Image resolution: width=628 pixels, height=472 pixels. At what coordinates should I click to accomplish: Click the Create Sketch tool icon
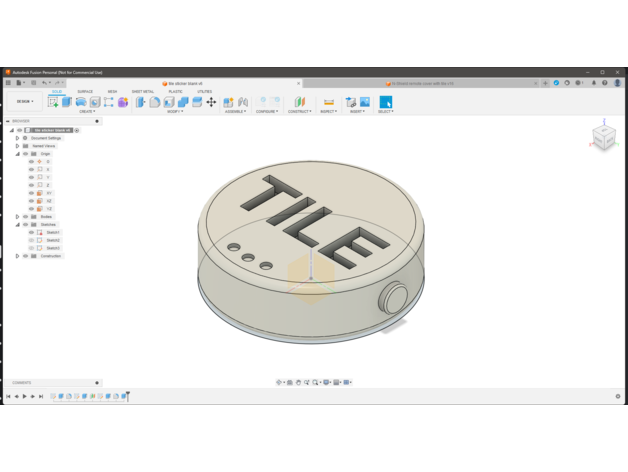pos(53,102)
